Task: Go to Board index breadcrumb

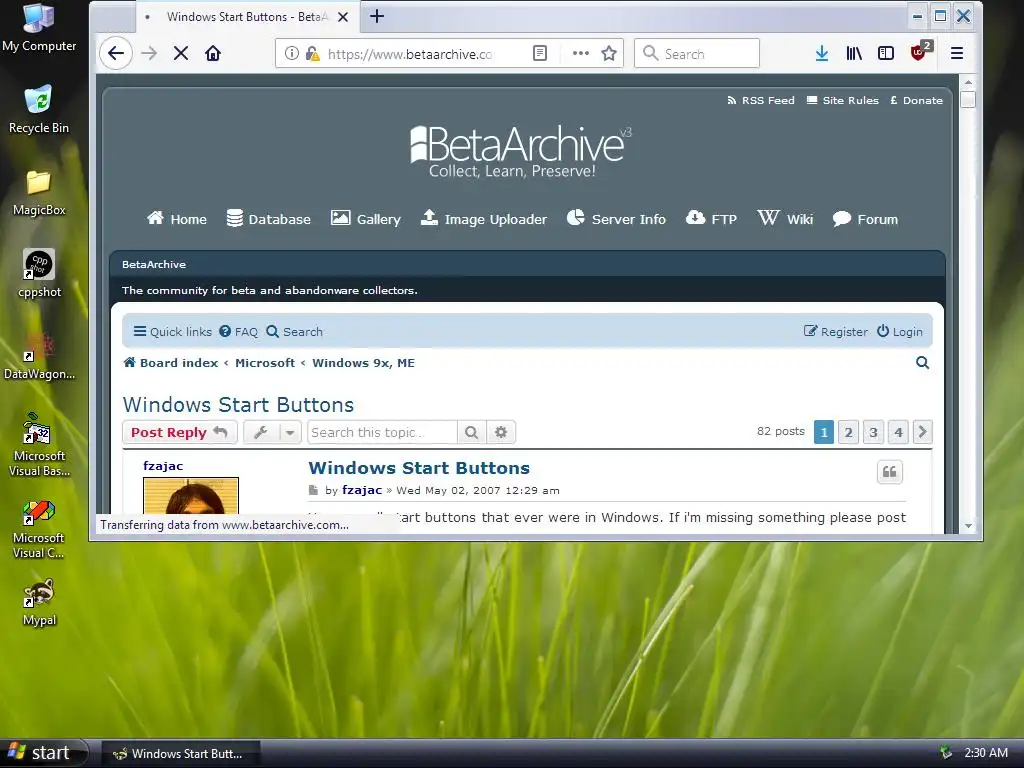Action: (x=171, y=363)
